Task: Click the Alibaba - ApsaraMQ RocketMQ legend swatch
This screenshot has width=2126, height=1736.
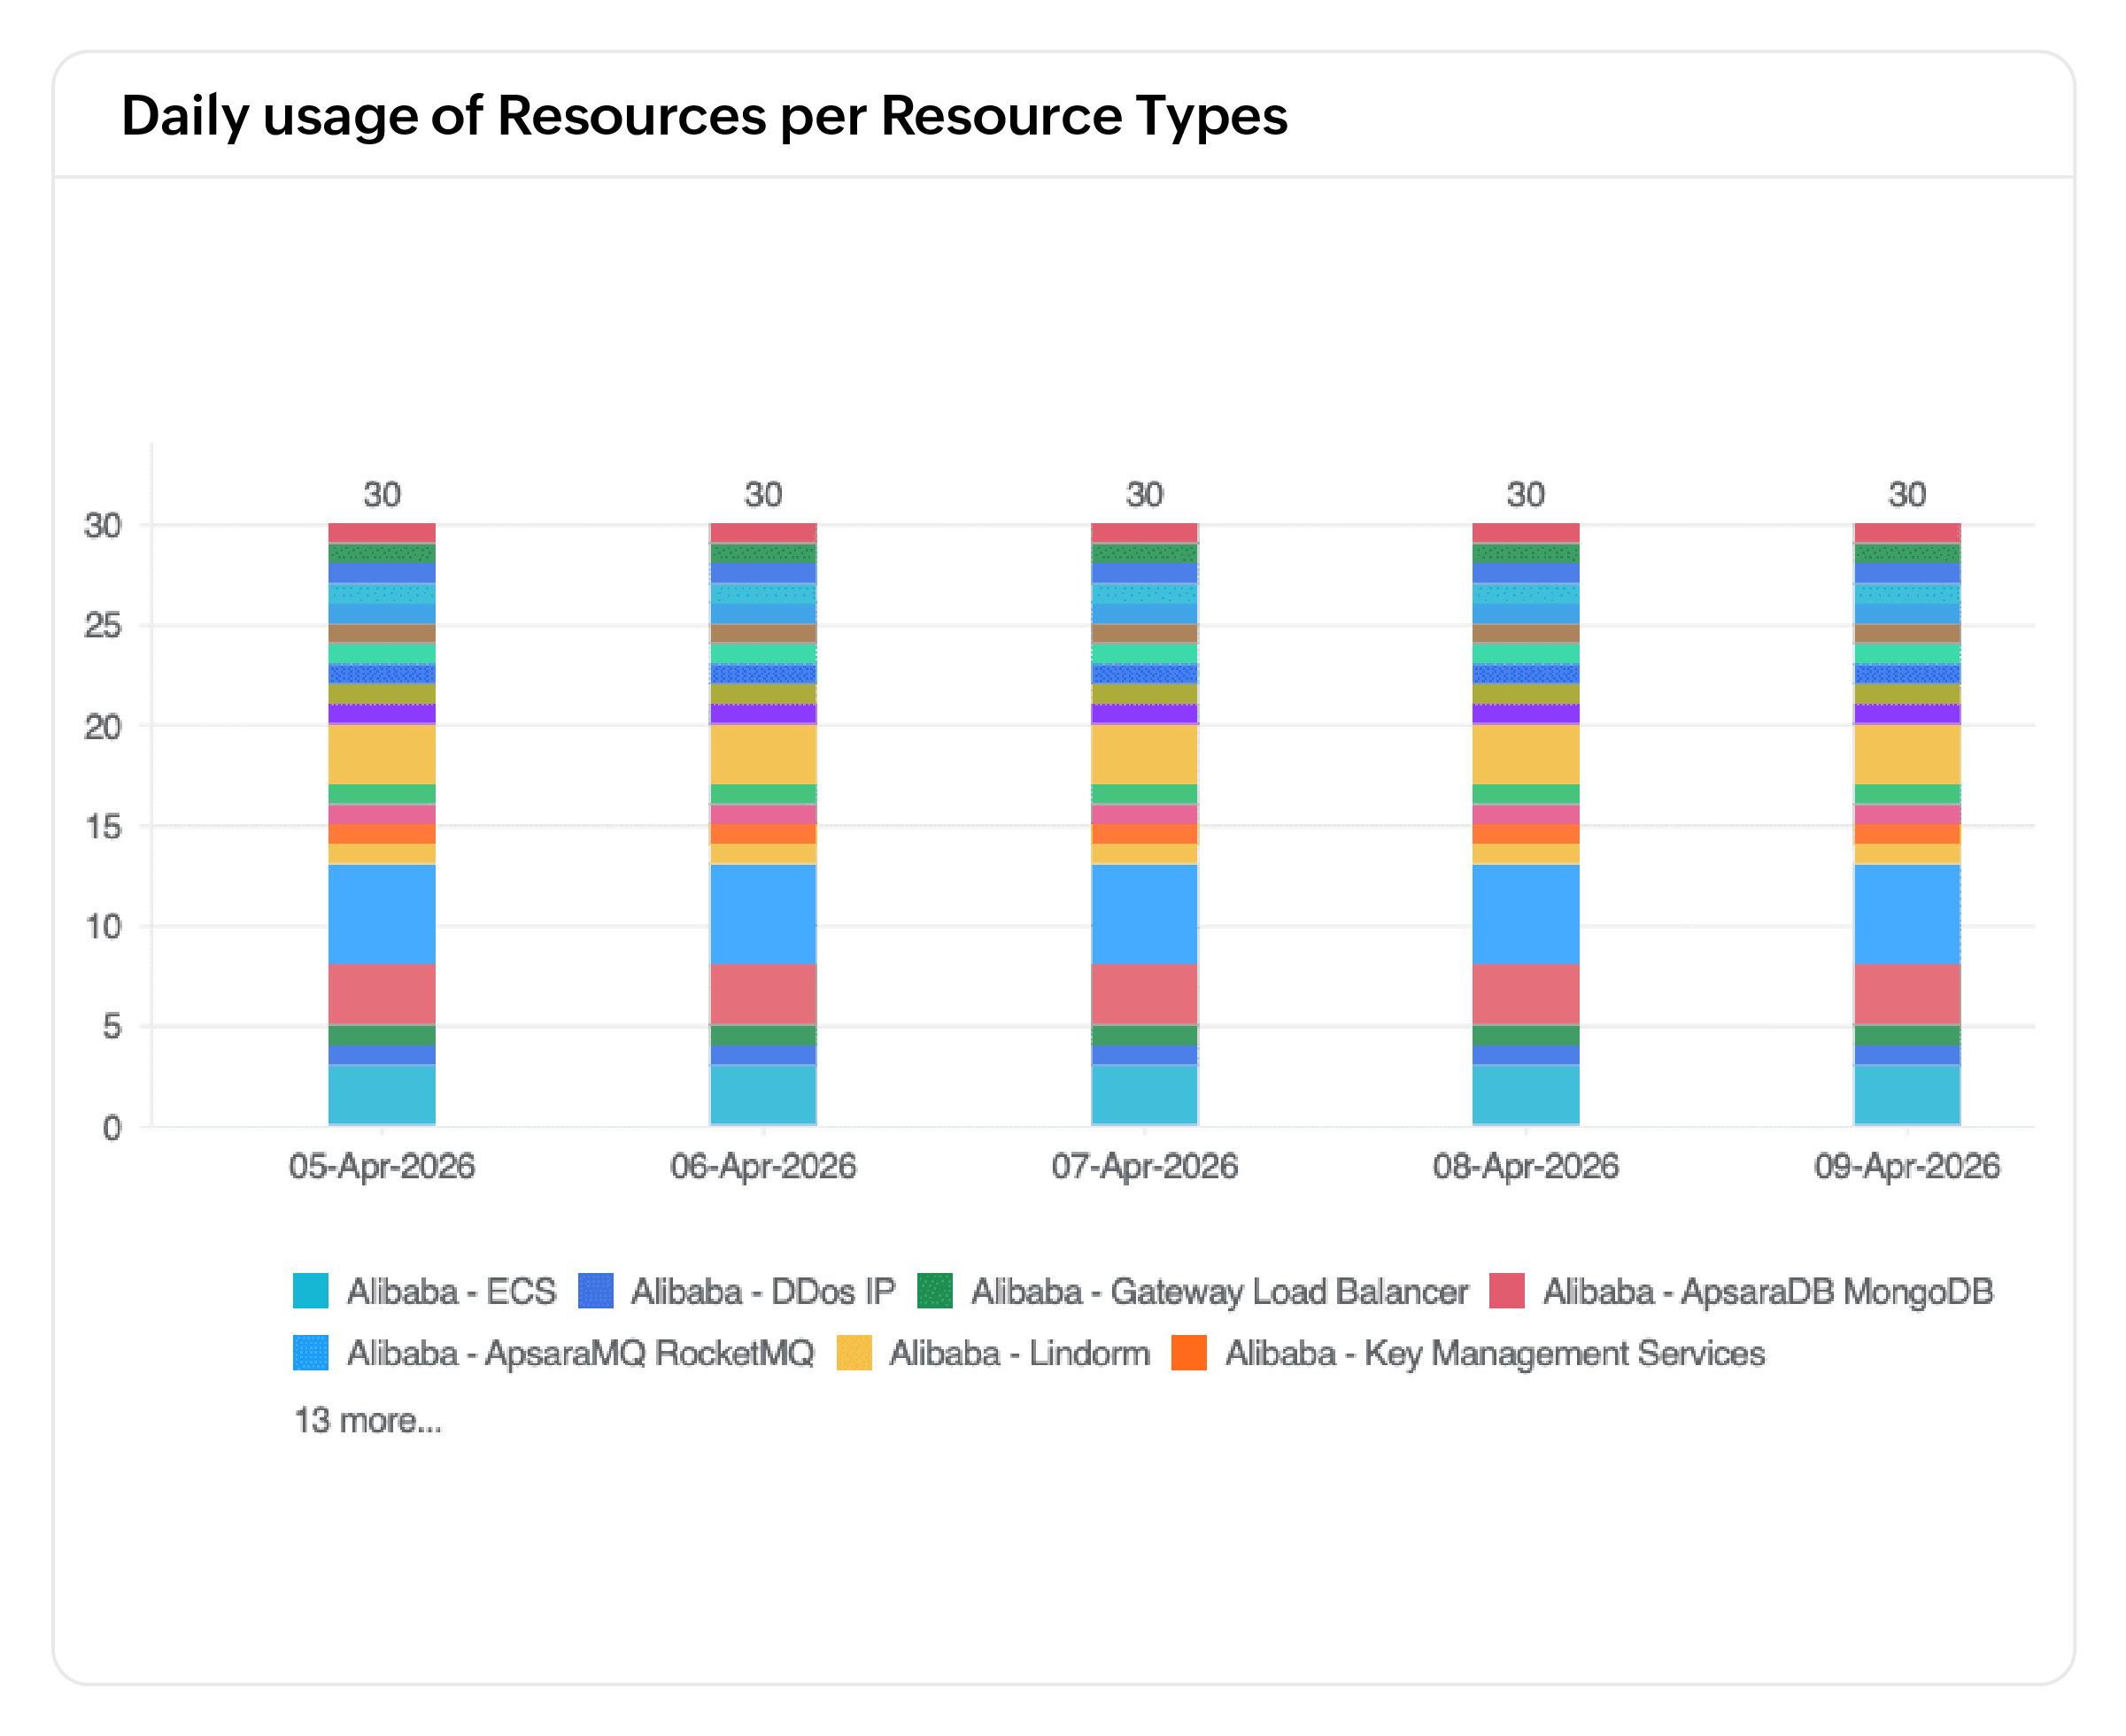Action: click(310, 1353)
